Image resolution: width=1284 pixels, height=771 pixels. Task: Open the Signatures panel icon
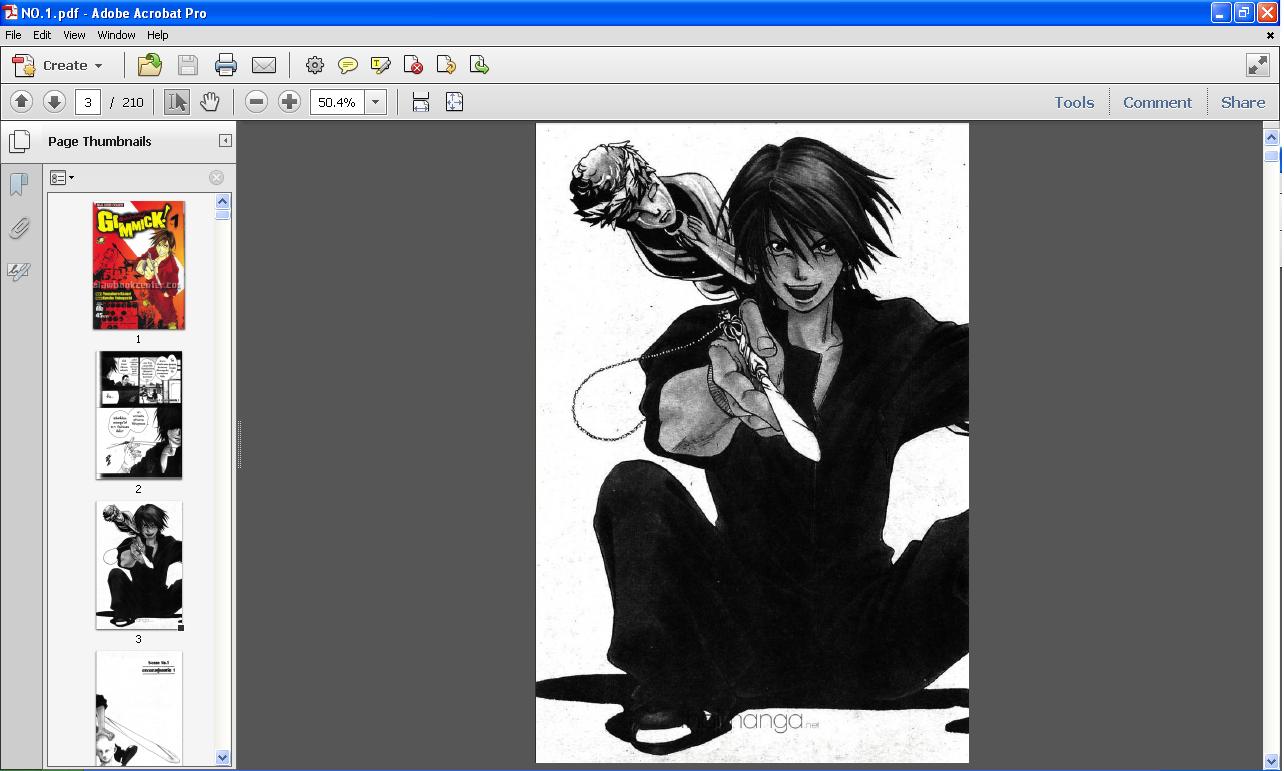pyautogui.click(x=19, y=271)
